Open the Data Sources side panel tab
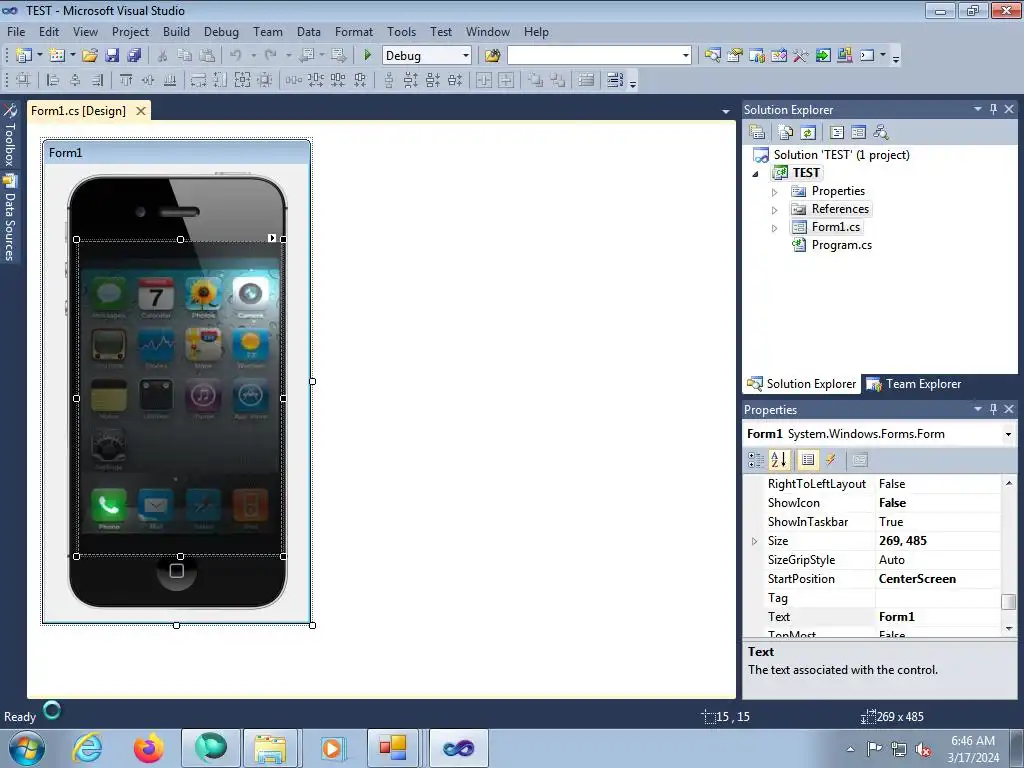This screenshot has height=768, width=1024. [9, 219]
